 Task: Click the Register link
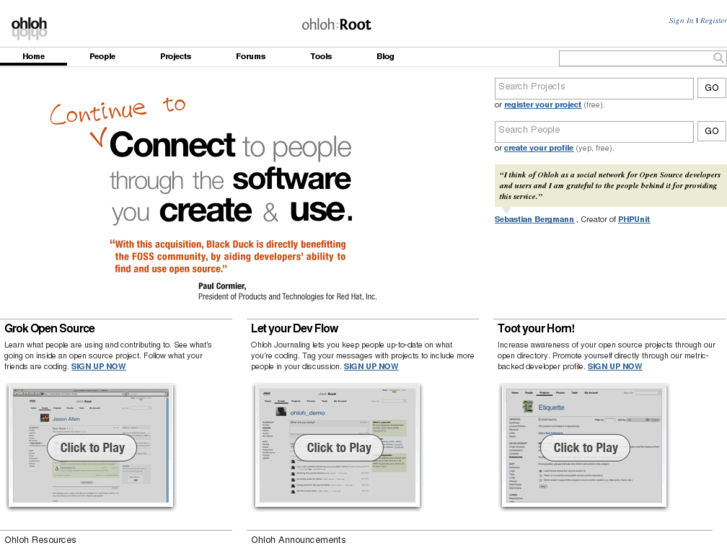pyautogui.click(x=713, y=20)
